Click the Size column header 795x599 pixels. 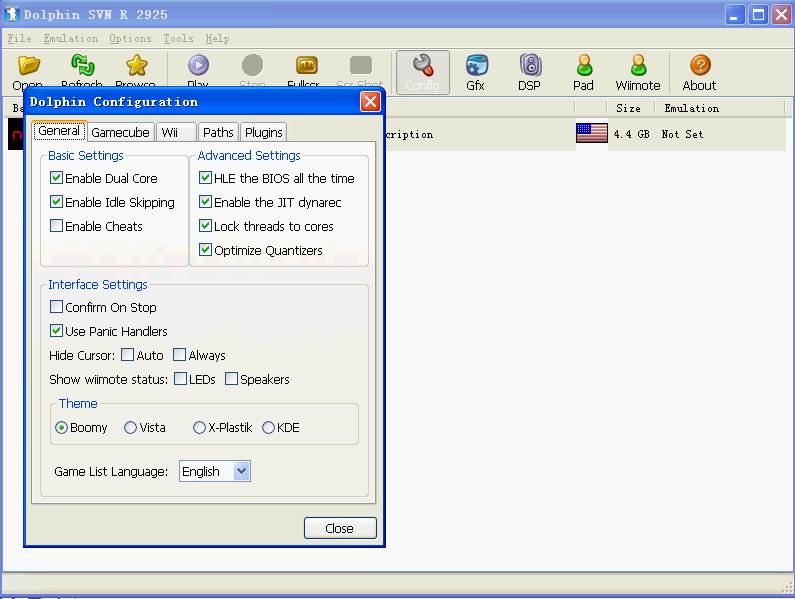click(629, 108)
